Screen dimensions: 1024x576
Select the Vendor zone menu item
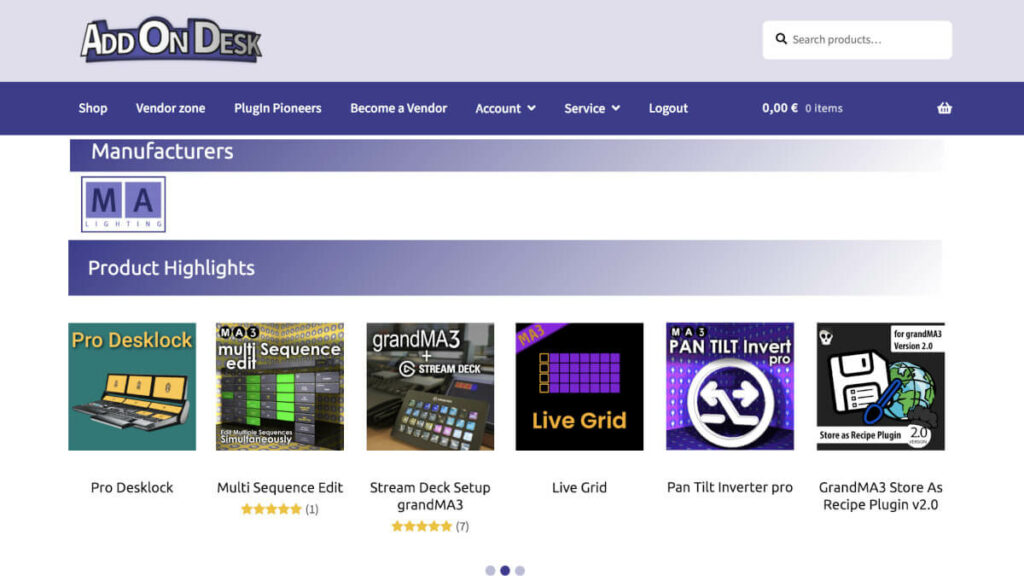(x=170, y=108)
